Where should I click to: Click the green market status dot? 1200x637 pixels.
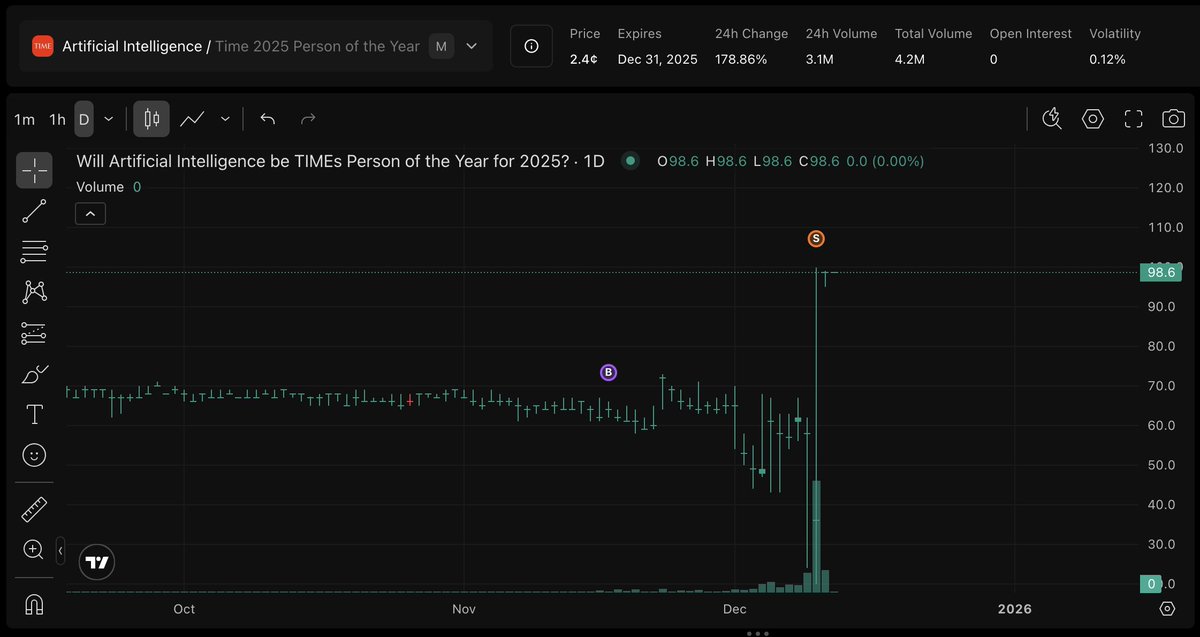[x=630, y=160]
